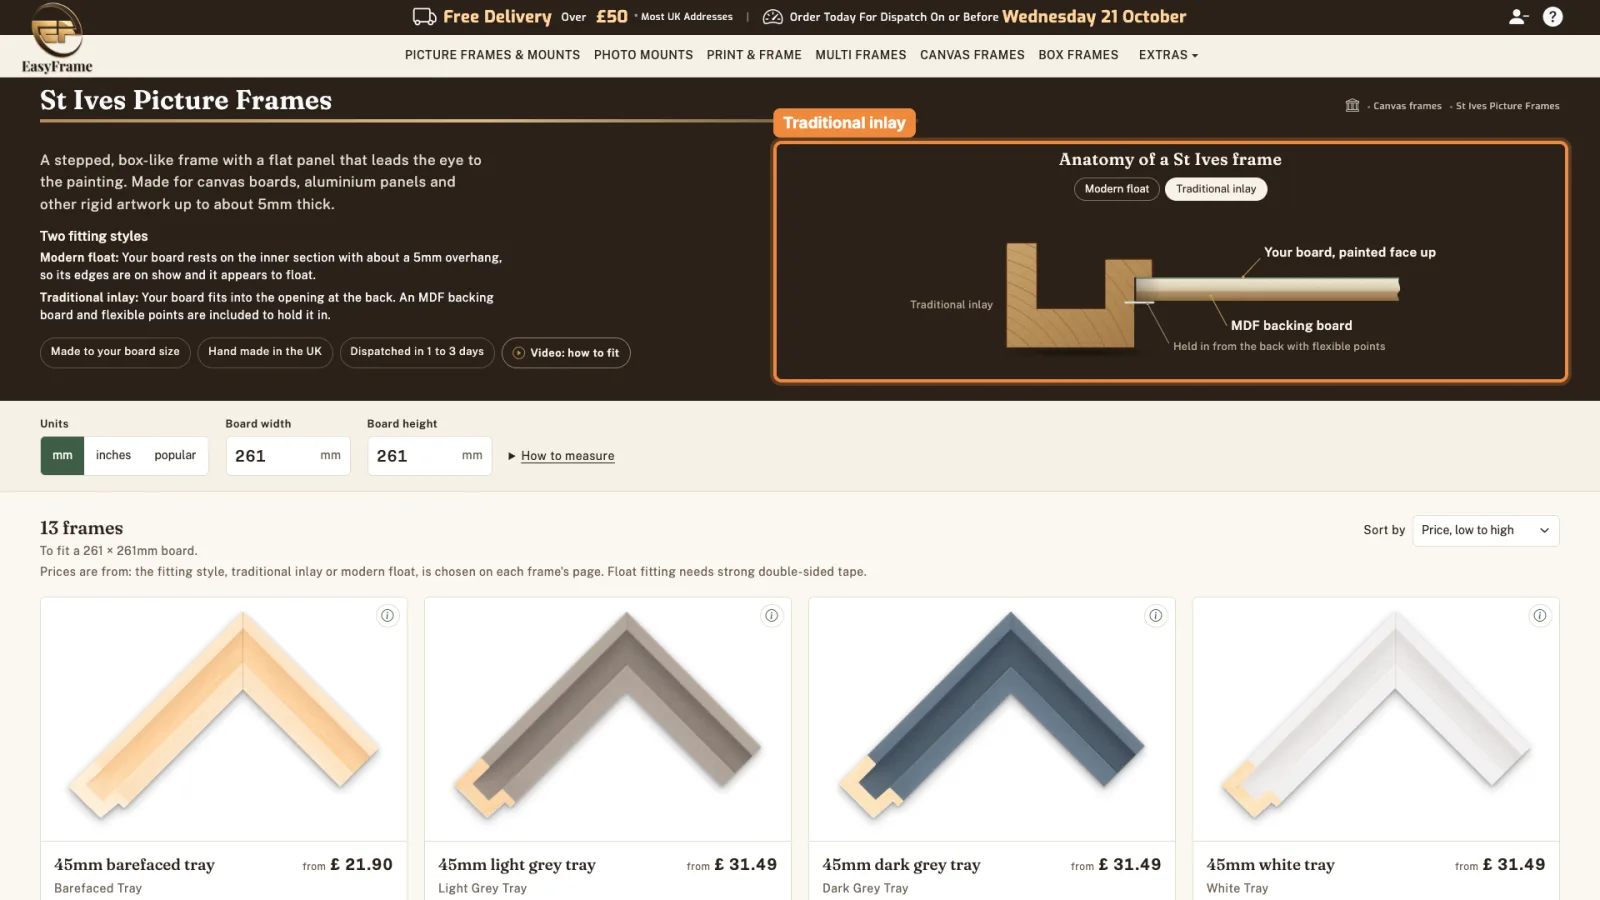Open the Canvas Frames menu item
Image resolution: width=1600 pixels, height=900 pixels.
tap(972, 55)
